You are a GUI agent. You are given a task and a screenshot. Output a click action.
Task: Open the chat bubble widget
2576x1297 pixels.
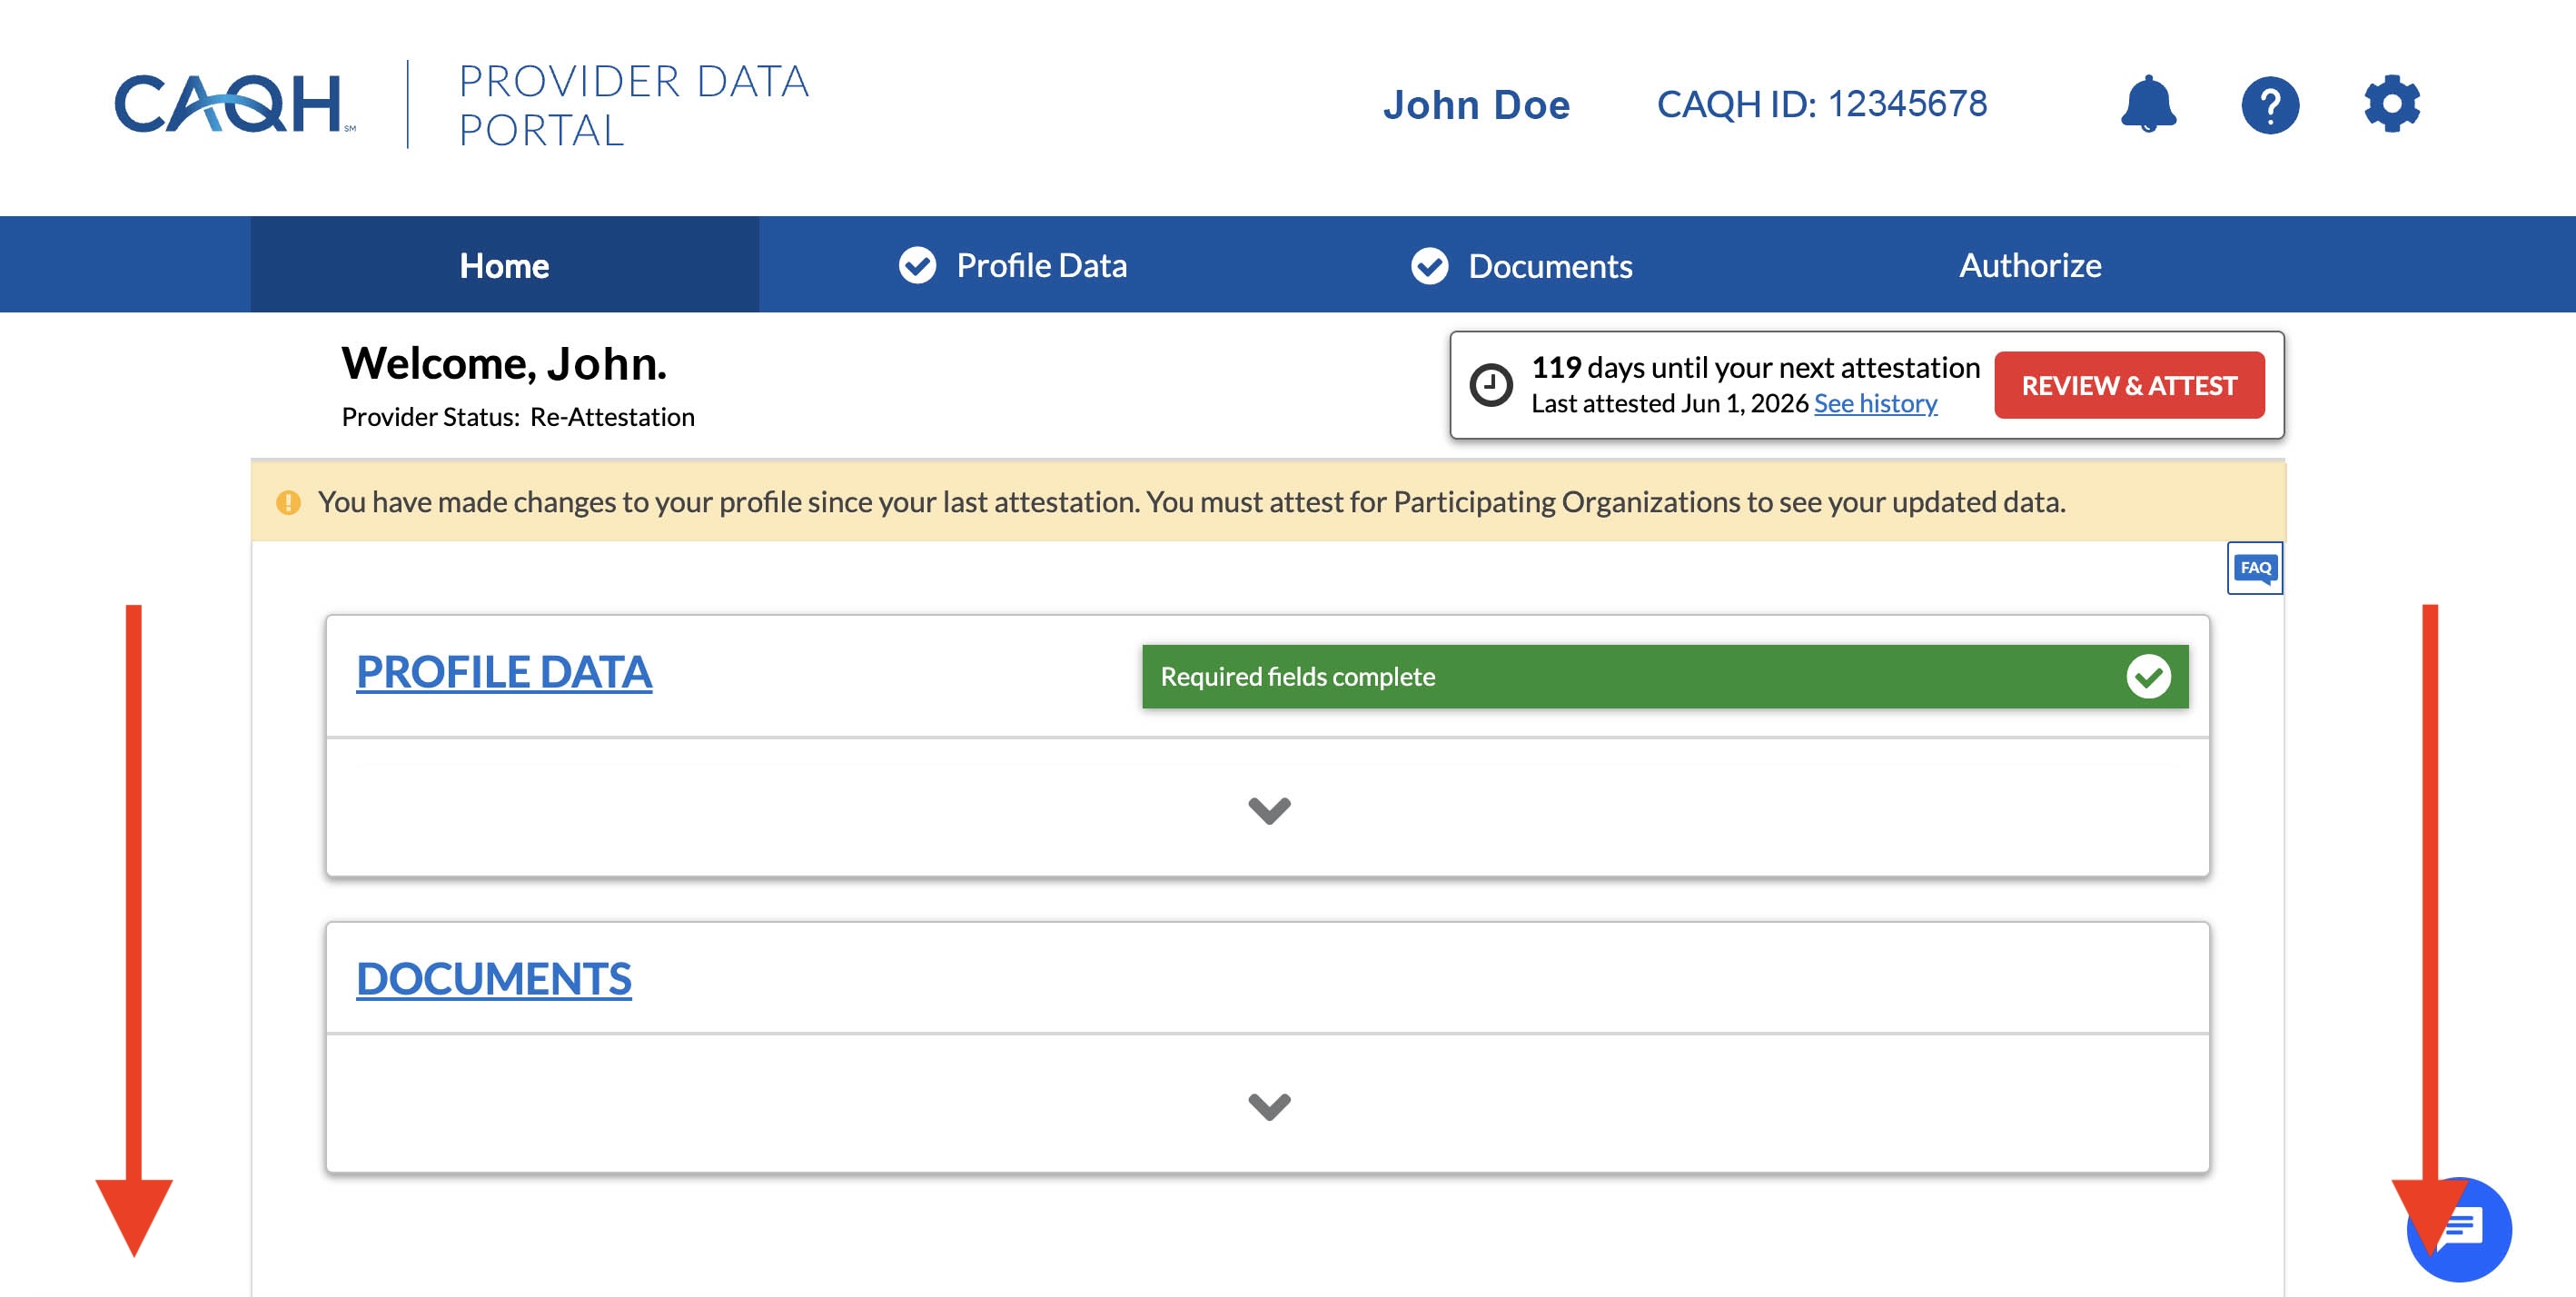(x=2460, y=1229)
